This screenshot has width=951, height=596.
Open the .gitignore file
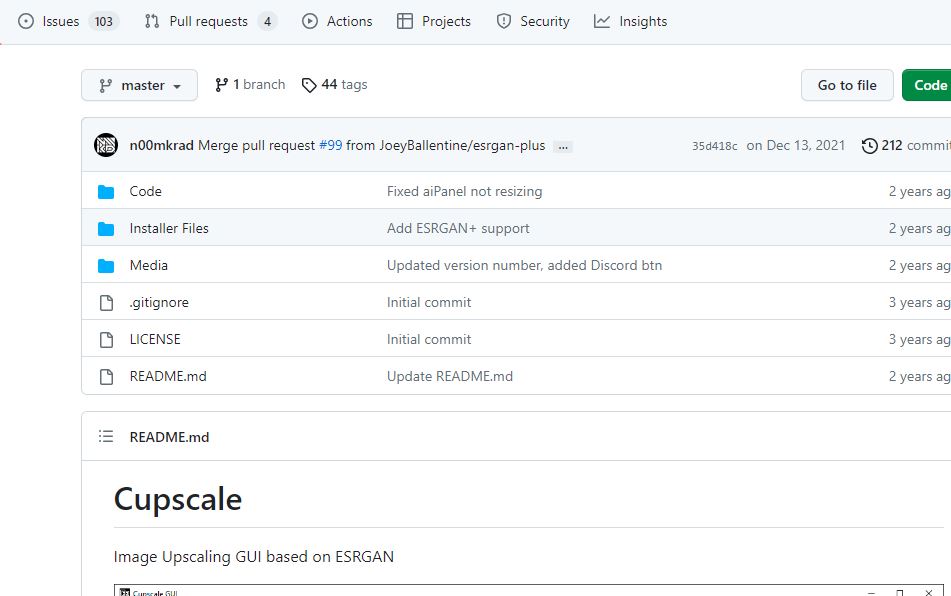tap(159, 302)
